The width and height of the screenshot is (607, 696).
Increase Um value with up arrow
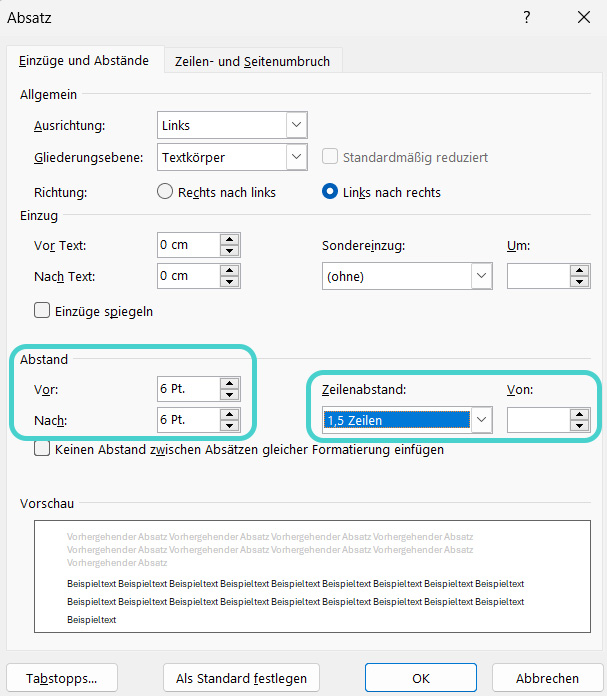coord(579,270)
